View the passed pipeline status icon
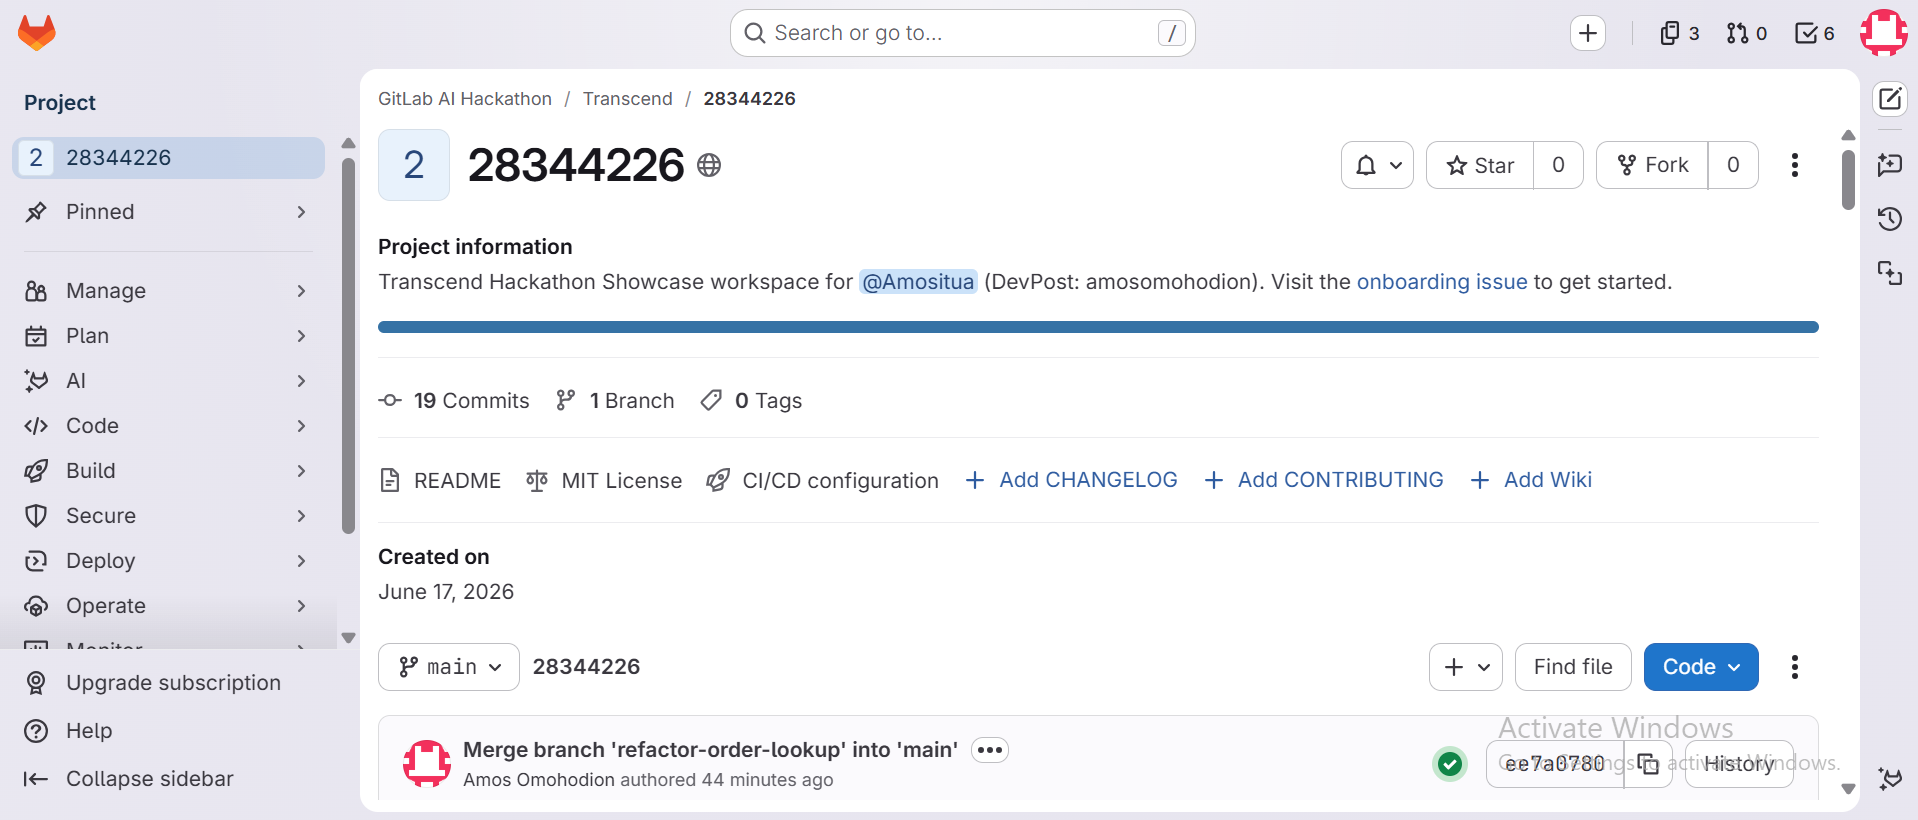Viewport: 1918px width, 820px height. point(1450,764)
